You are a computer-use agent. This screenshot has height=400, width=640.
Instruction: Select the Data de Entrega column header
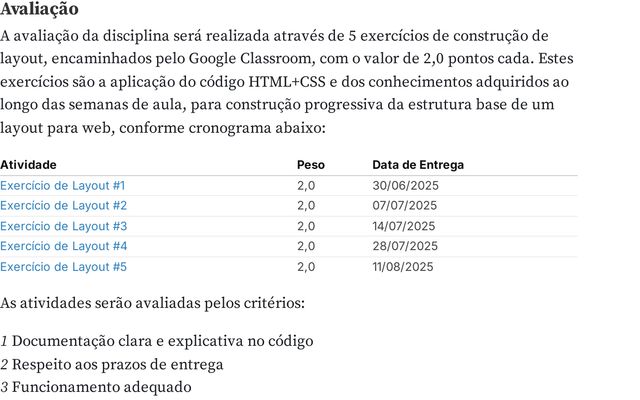point(418,165)
